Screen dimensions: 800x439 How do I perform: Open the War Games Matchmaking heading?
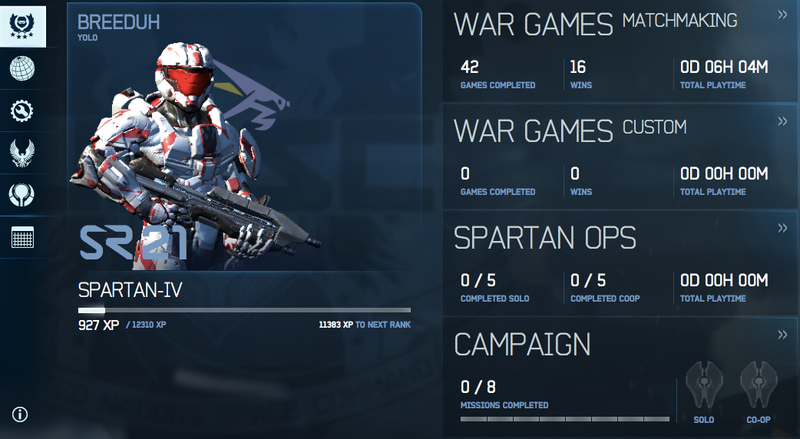pos(595,24)
